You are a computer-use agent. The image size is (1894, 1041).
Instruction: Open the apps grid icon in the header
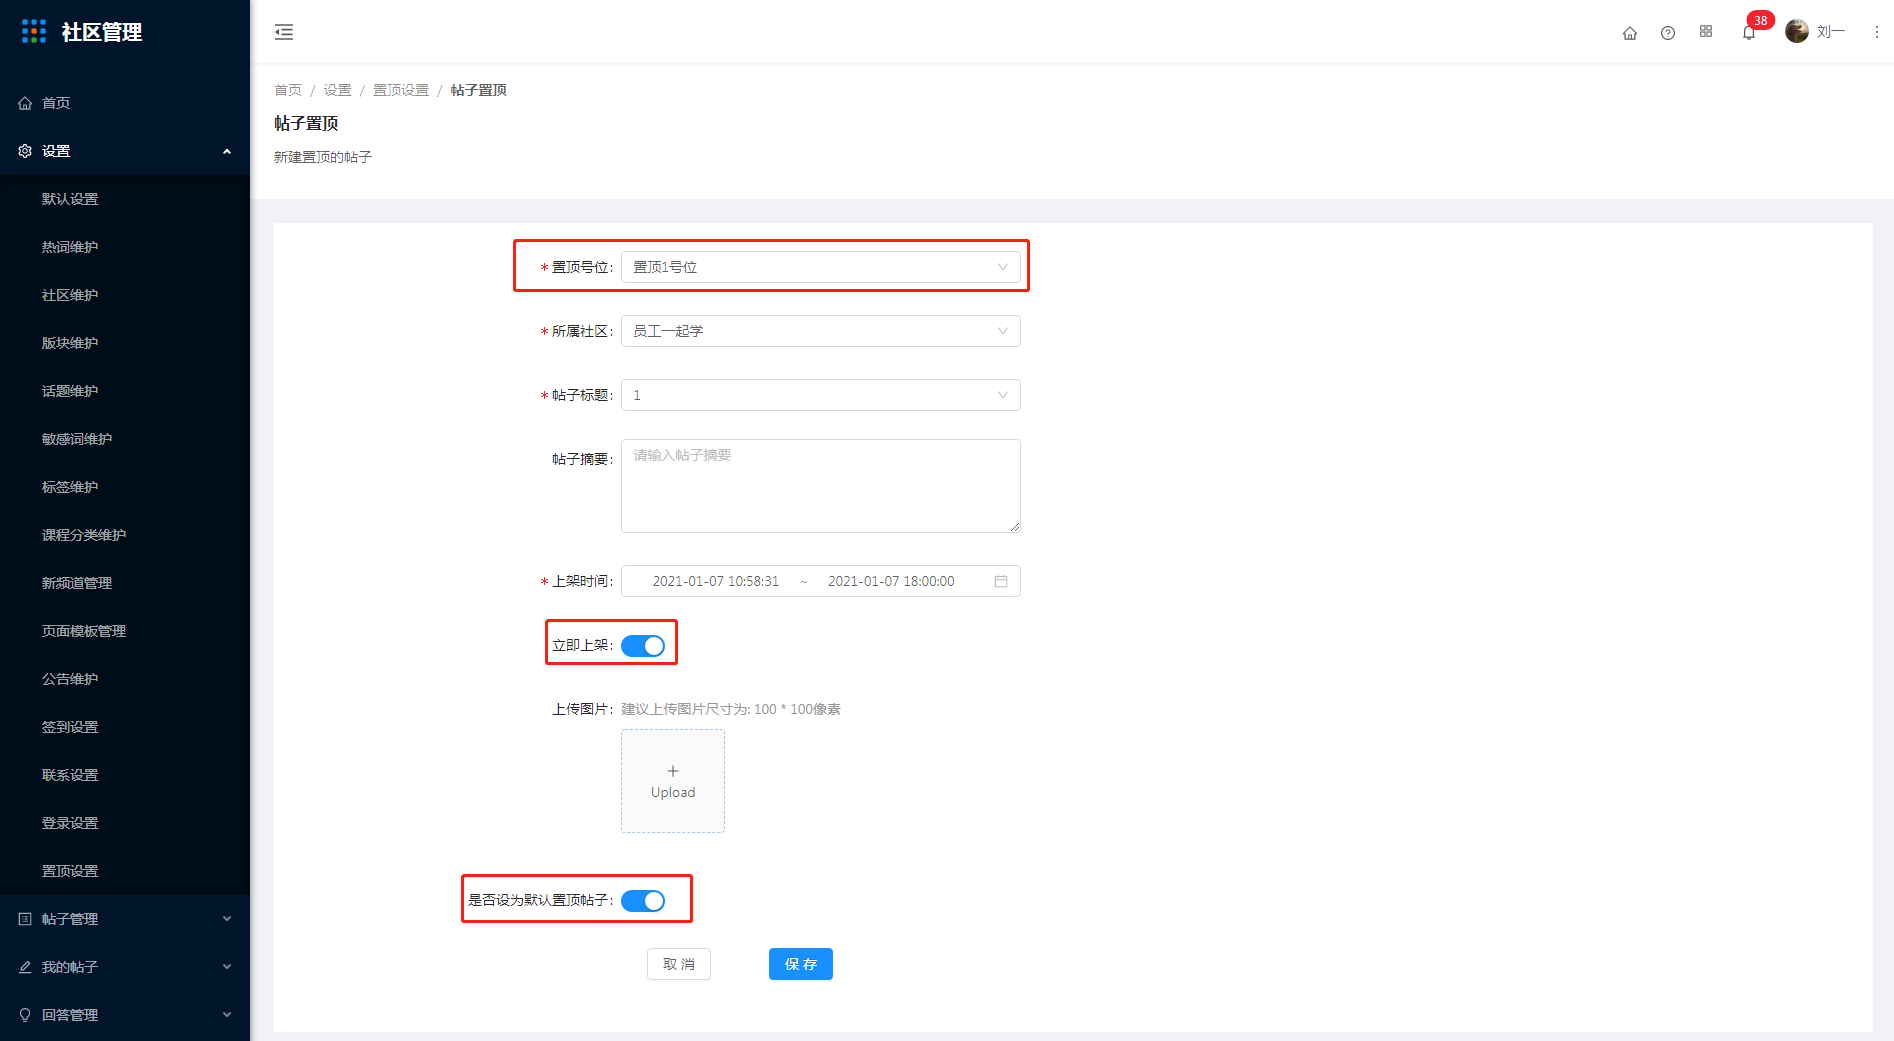click(x=1706, y=32)
